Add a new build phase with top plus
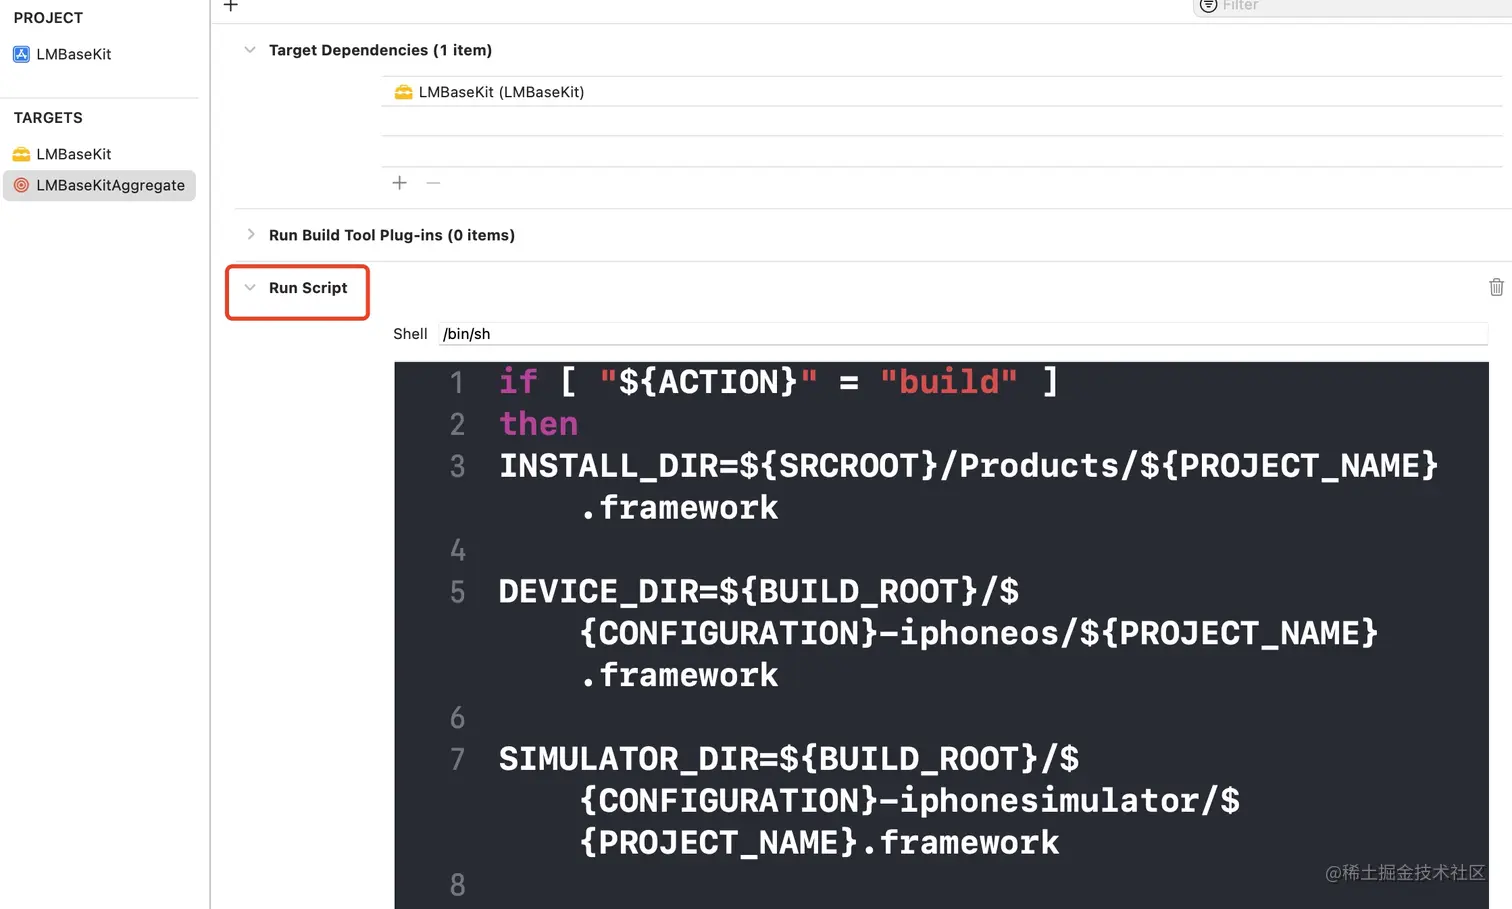This screenshot has height=909, width=1512. pos(231,5)
